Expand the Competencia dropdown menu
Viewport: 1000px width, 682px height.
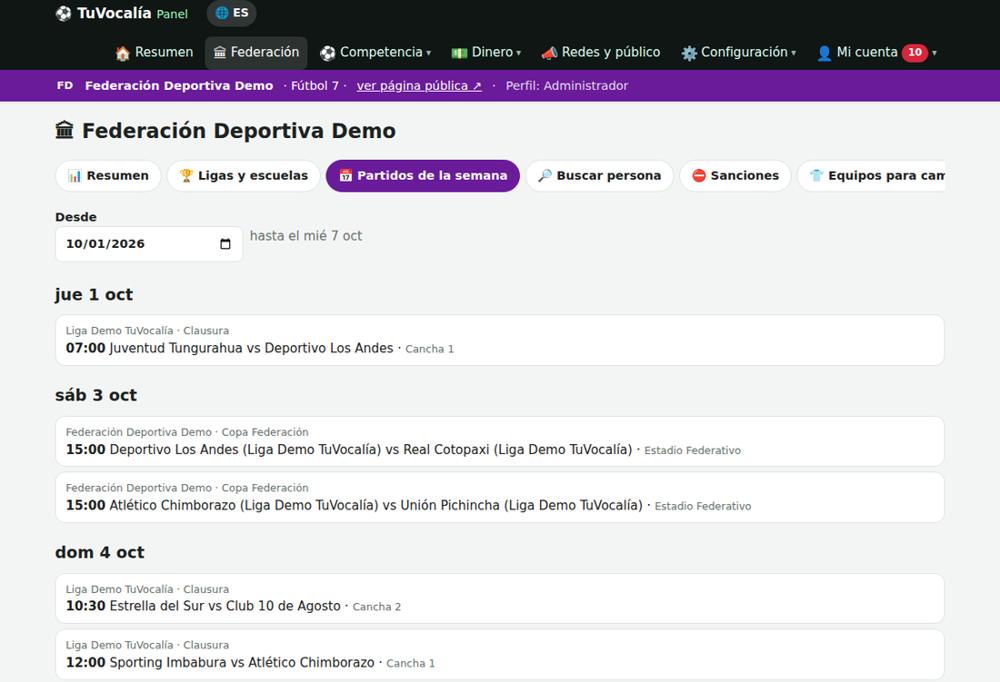coord(376,52)
